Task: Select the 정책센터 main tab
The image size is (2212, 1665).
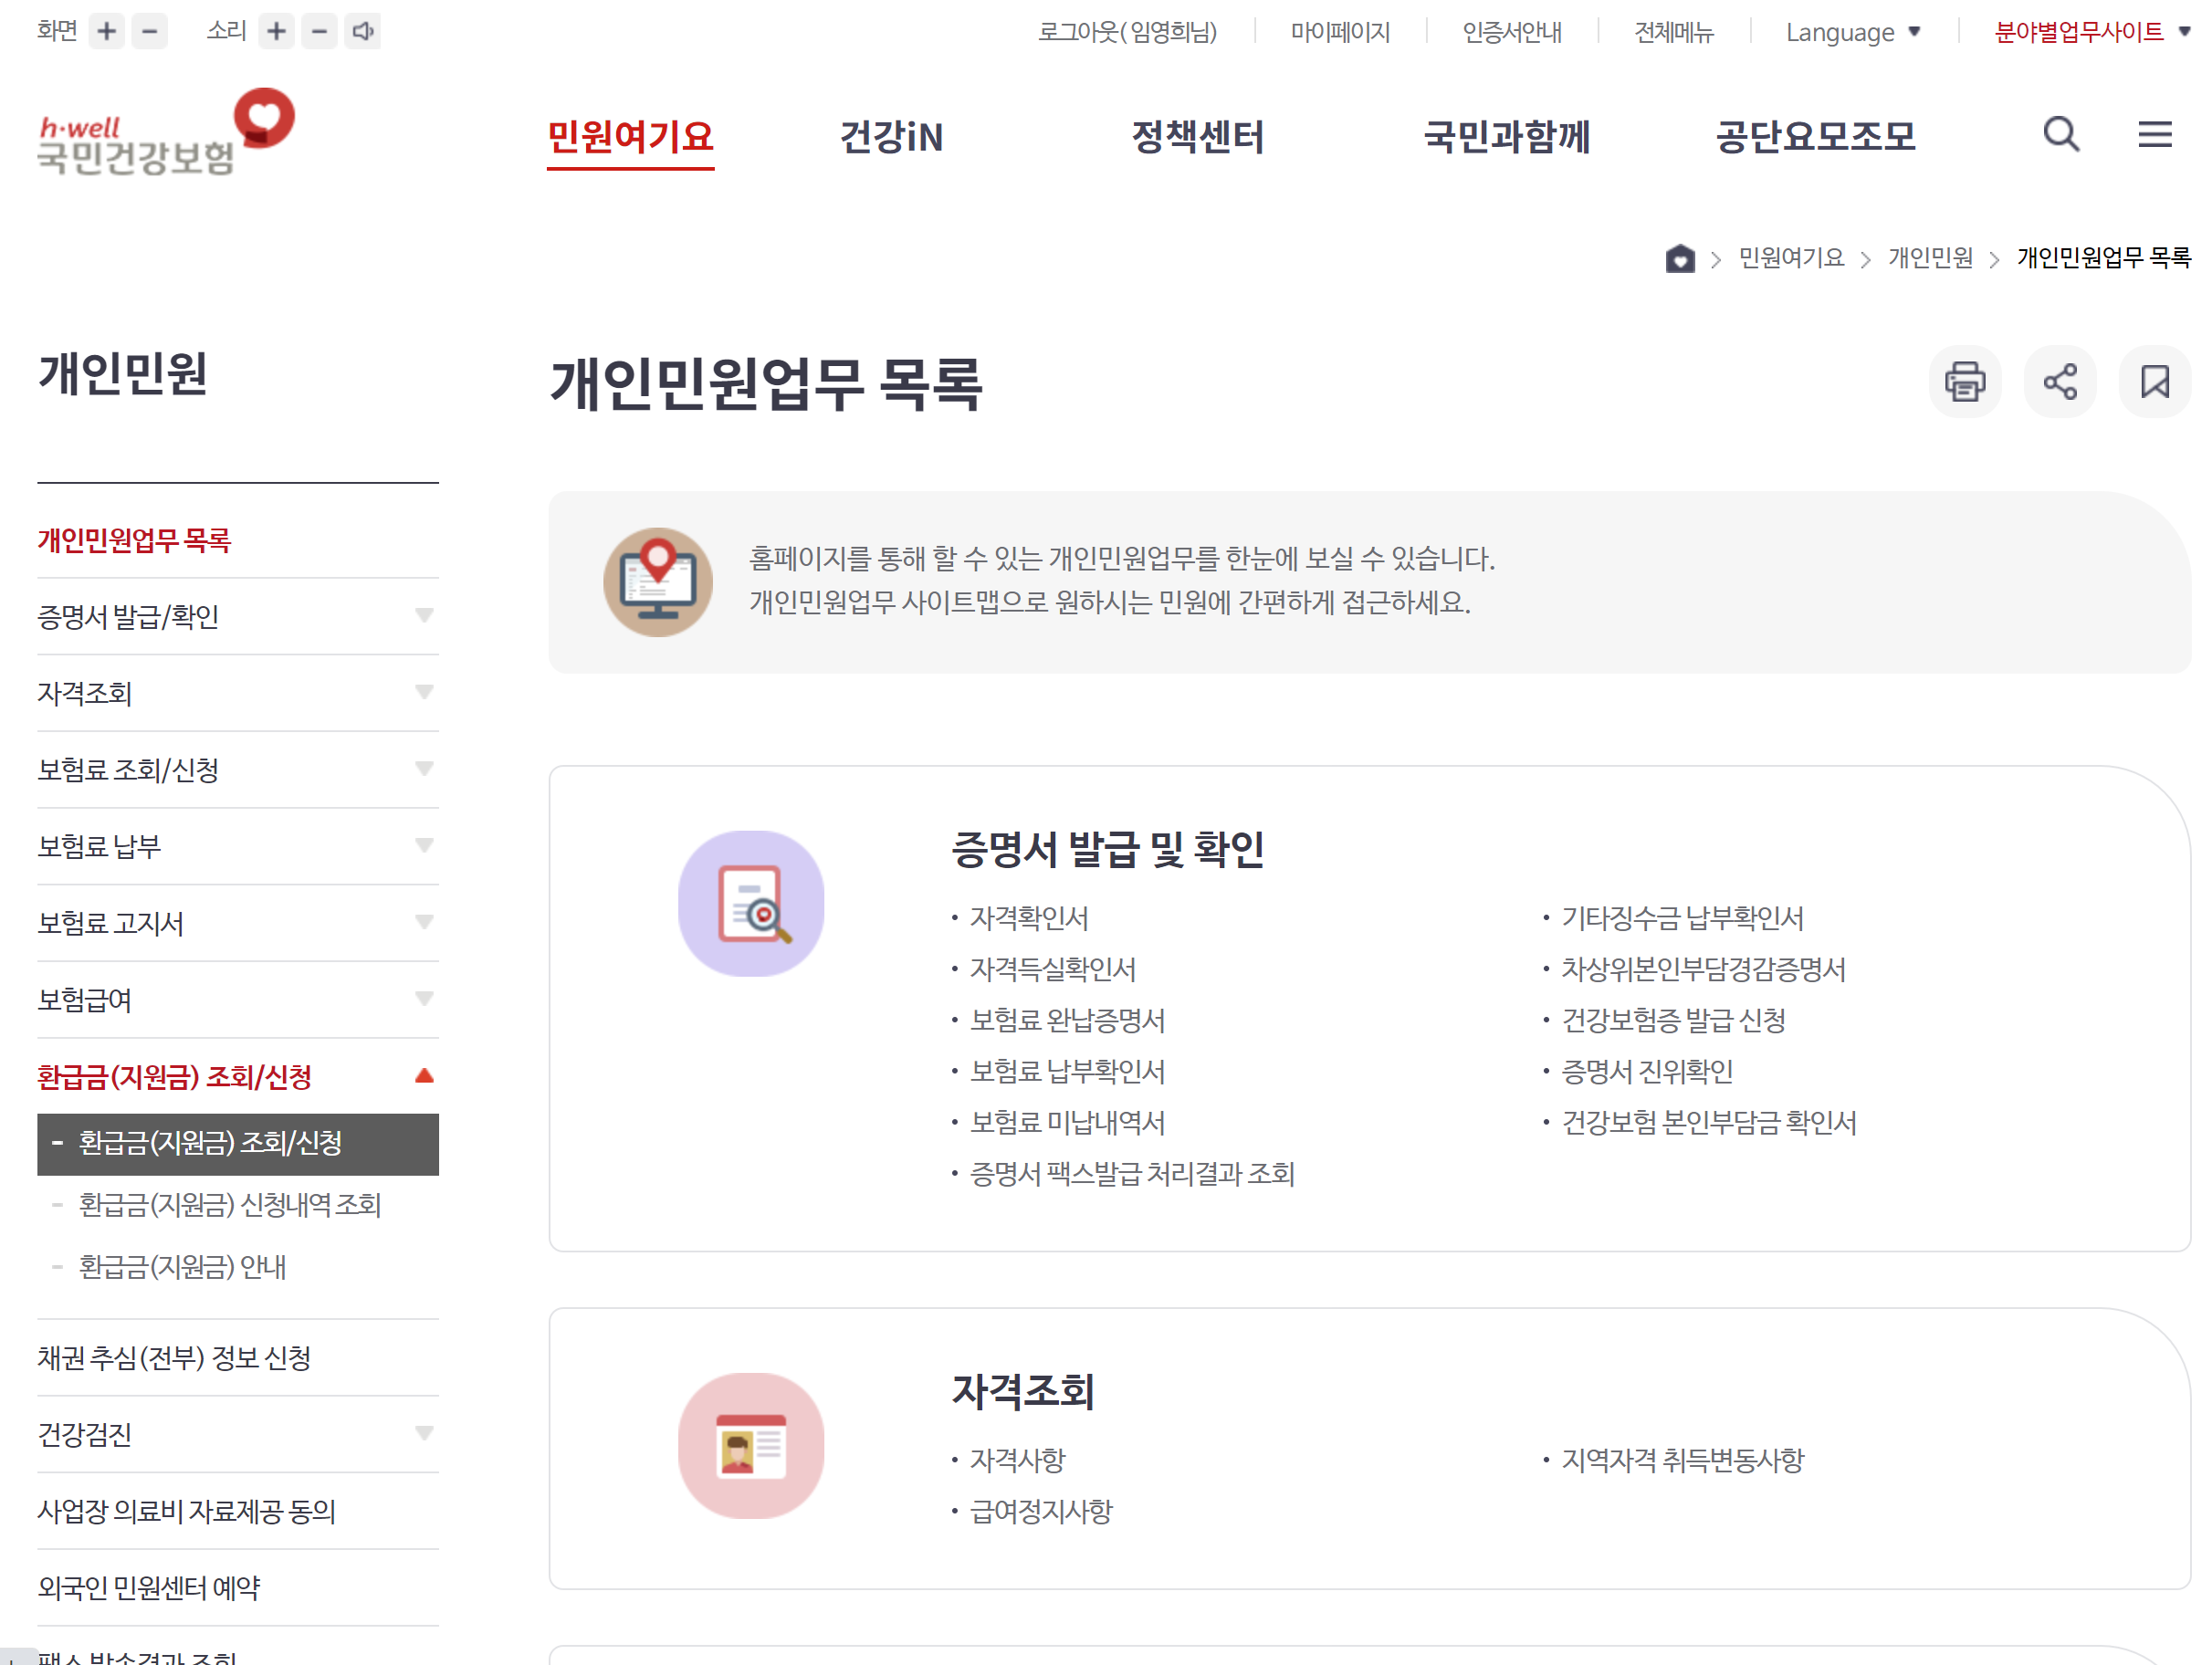Action: click(x=1197, y=137)
